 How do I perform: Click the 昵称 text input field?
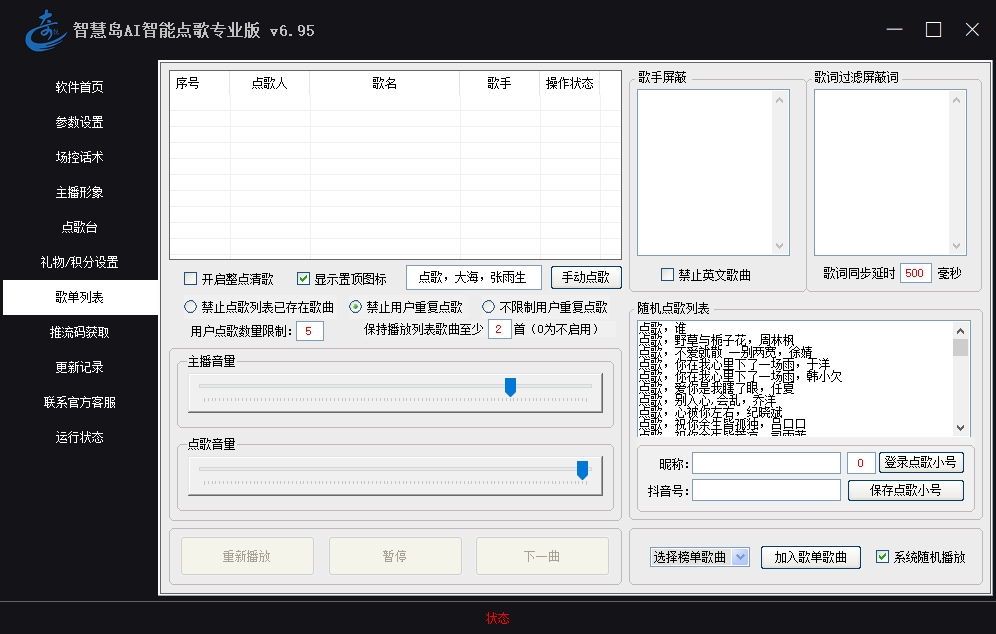766,463
